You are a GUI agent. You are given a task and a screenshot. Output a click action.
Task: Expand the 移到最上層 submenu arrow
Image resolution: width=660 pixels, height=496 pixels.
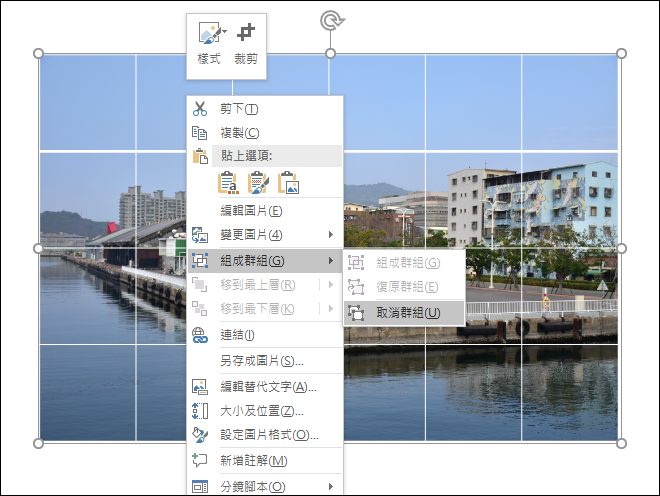pos(331,285)
